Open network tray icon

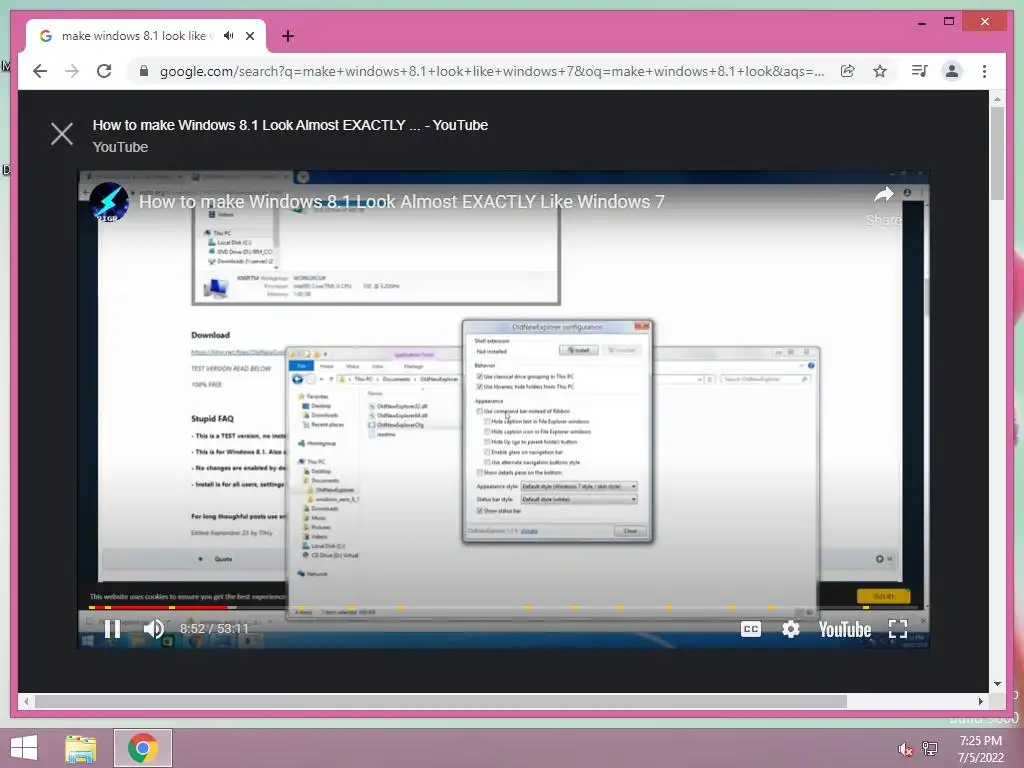(x=930, y=748)
